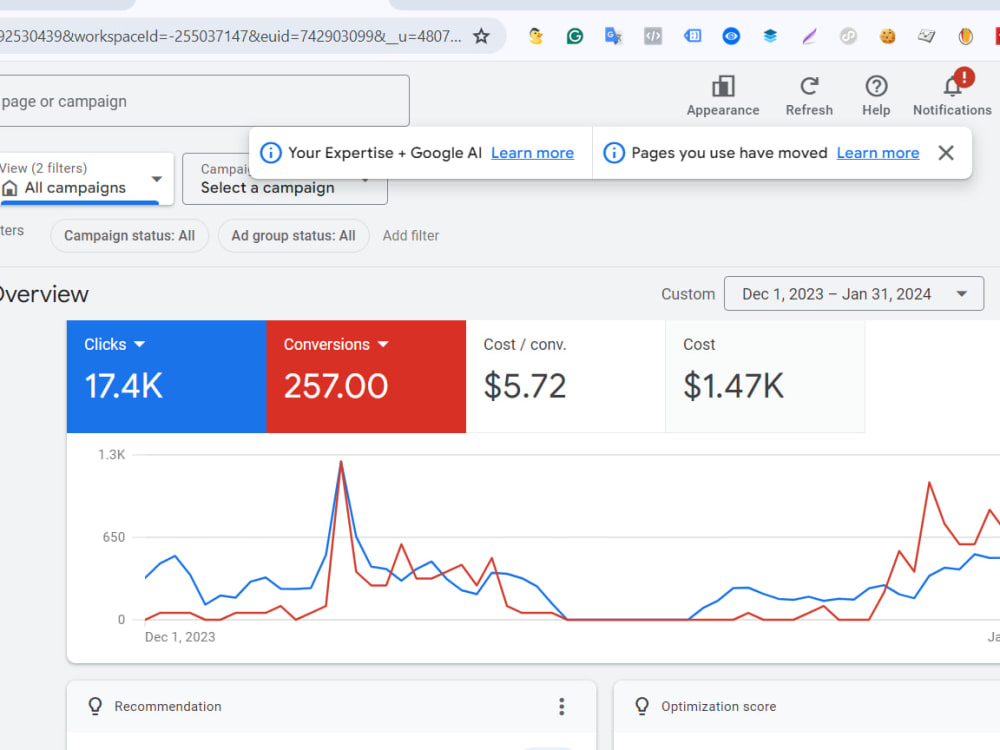This screenshot has height=750, width=1000.
Task: Open the Grammarly browser extension
Action: [x=575, y=36]
